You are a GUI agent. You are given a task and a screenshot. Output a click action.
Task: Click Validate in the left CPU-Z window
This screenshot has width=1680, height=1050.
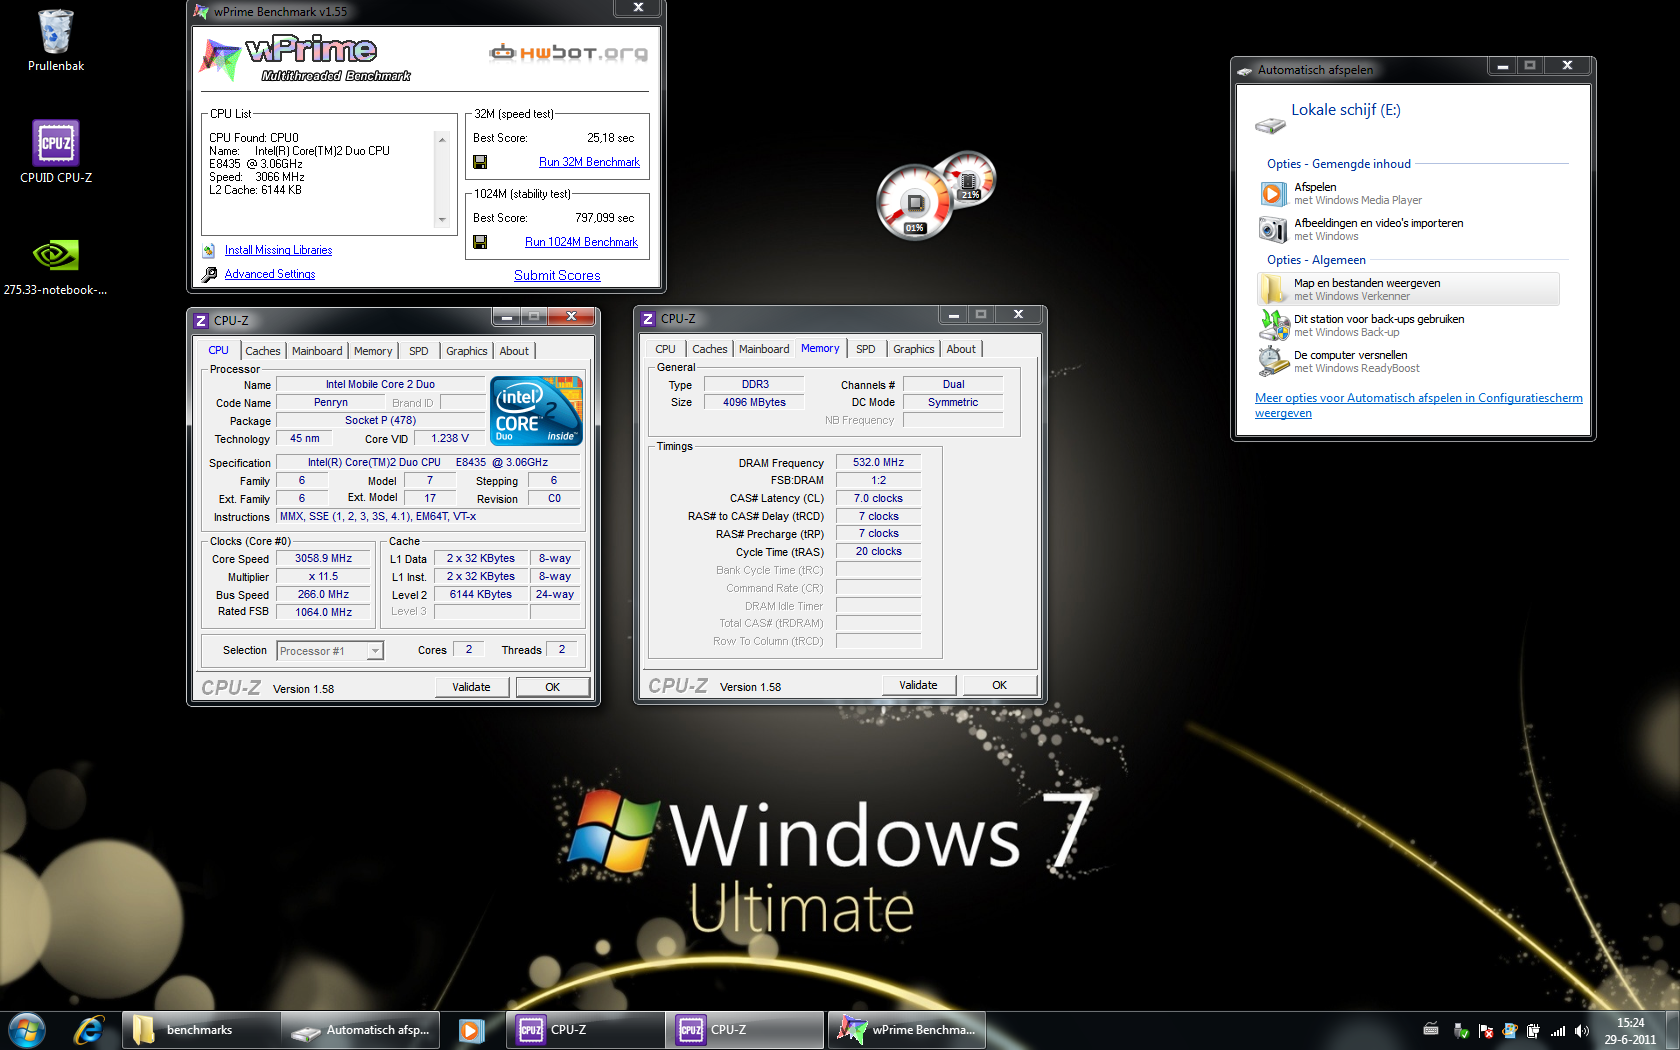pos(471,687)
